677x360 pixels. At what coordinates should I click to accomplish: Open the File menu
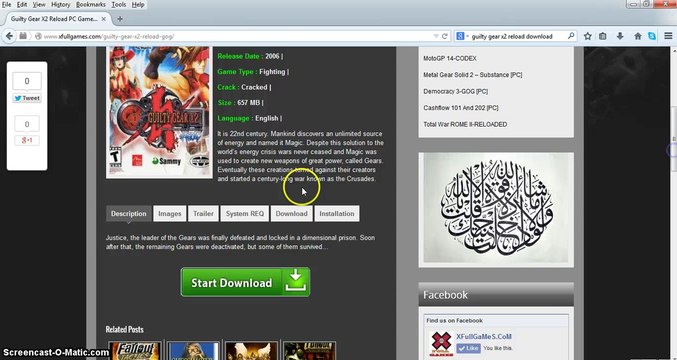[x=6, y=4]
